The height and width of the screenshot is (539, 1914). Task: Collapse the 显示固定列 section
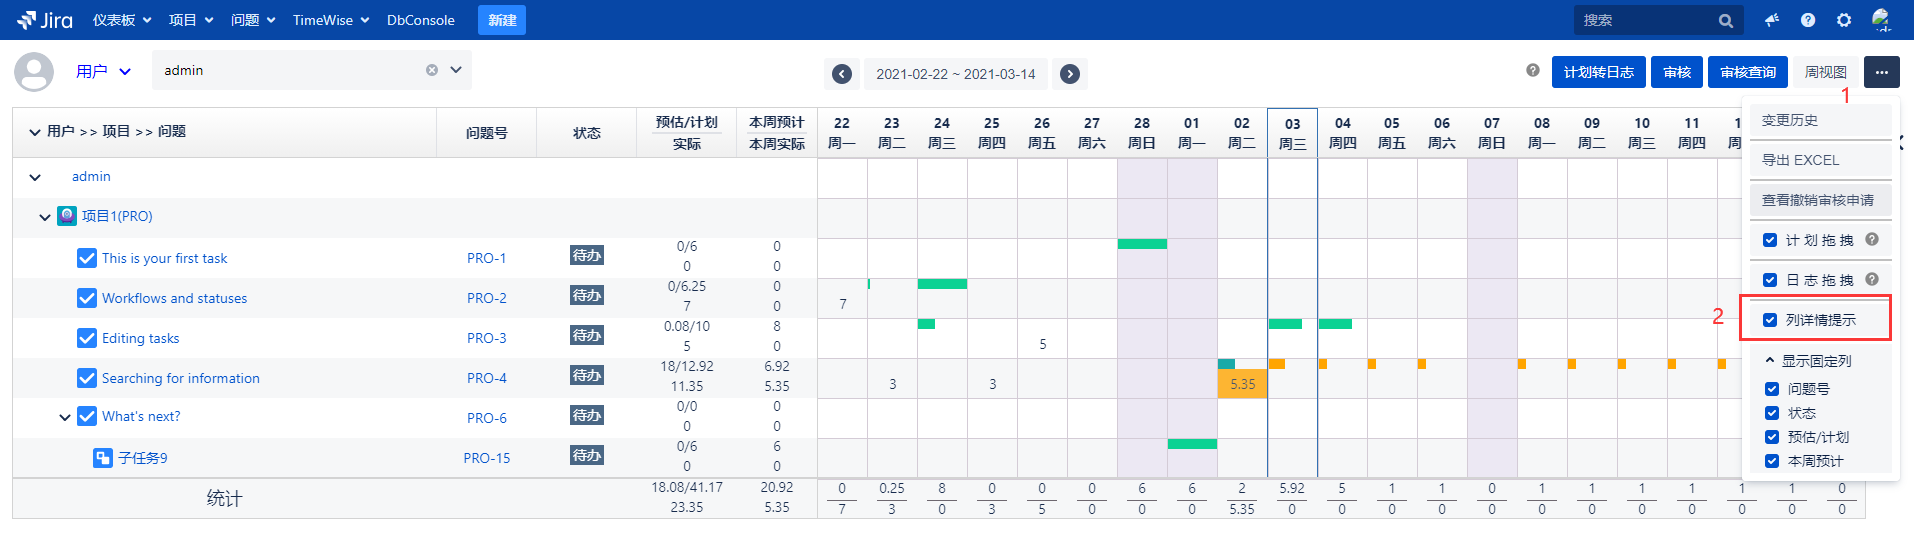coord(1769,361)
